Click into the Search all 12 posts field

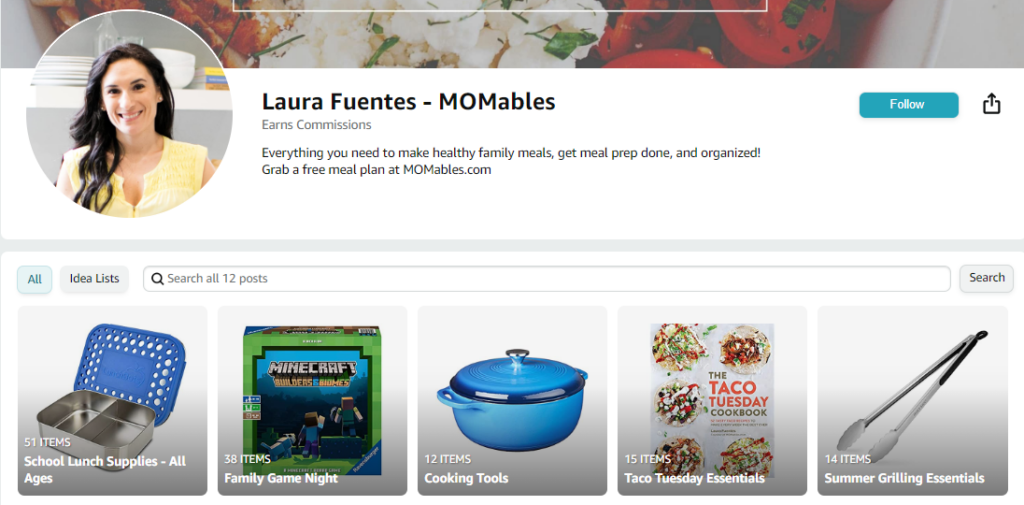(x=547, y=279)
